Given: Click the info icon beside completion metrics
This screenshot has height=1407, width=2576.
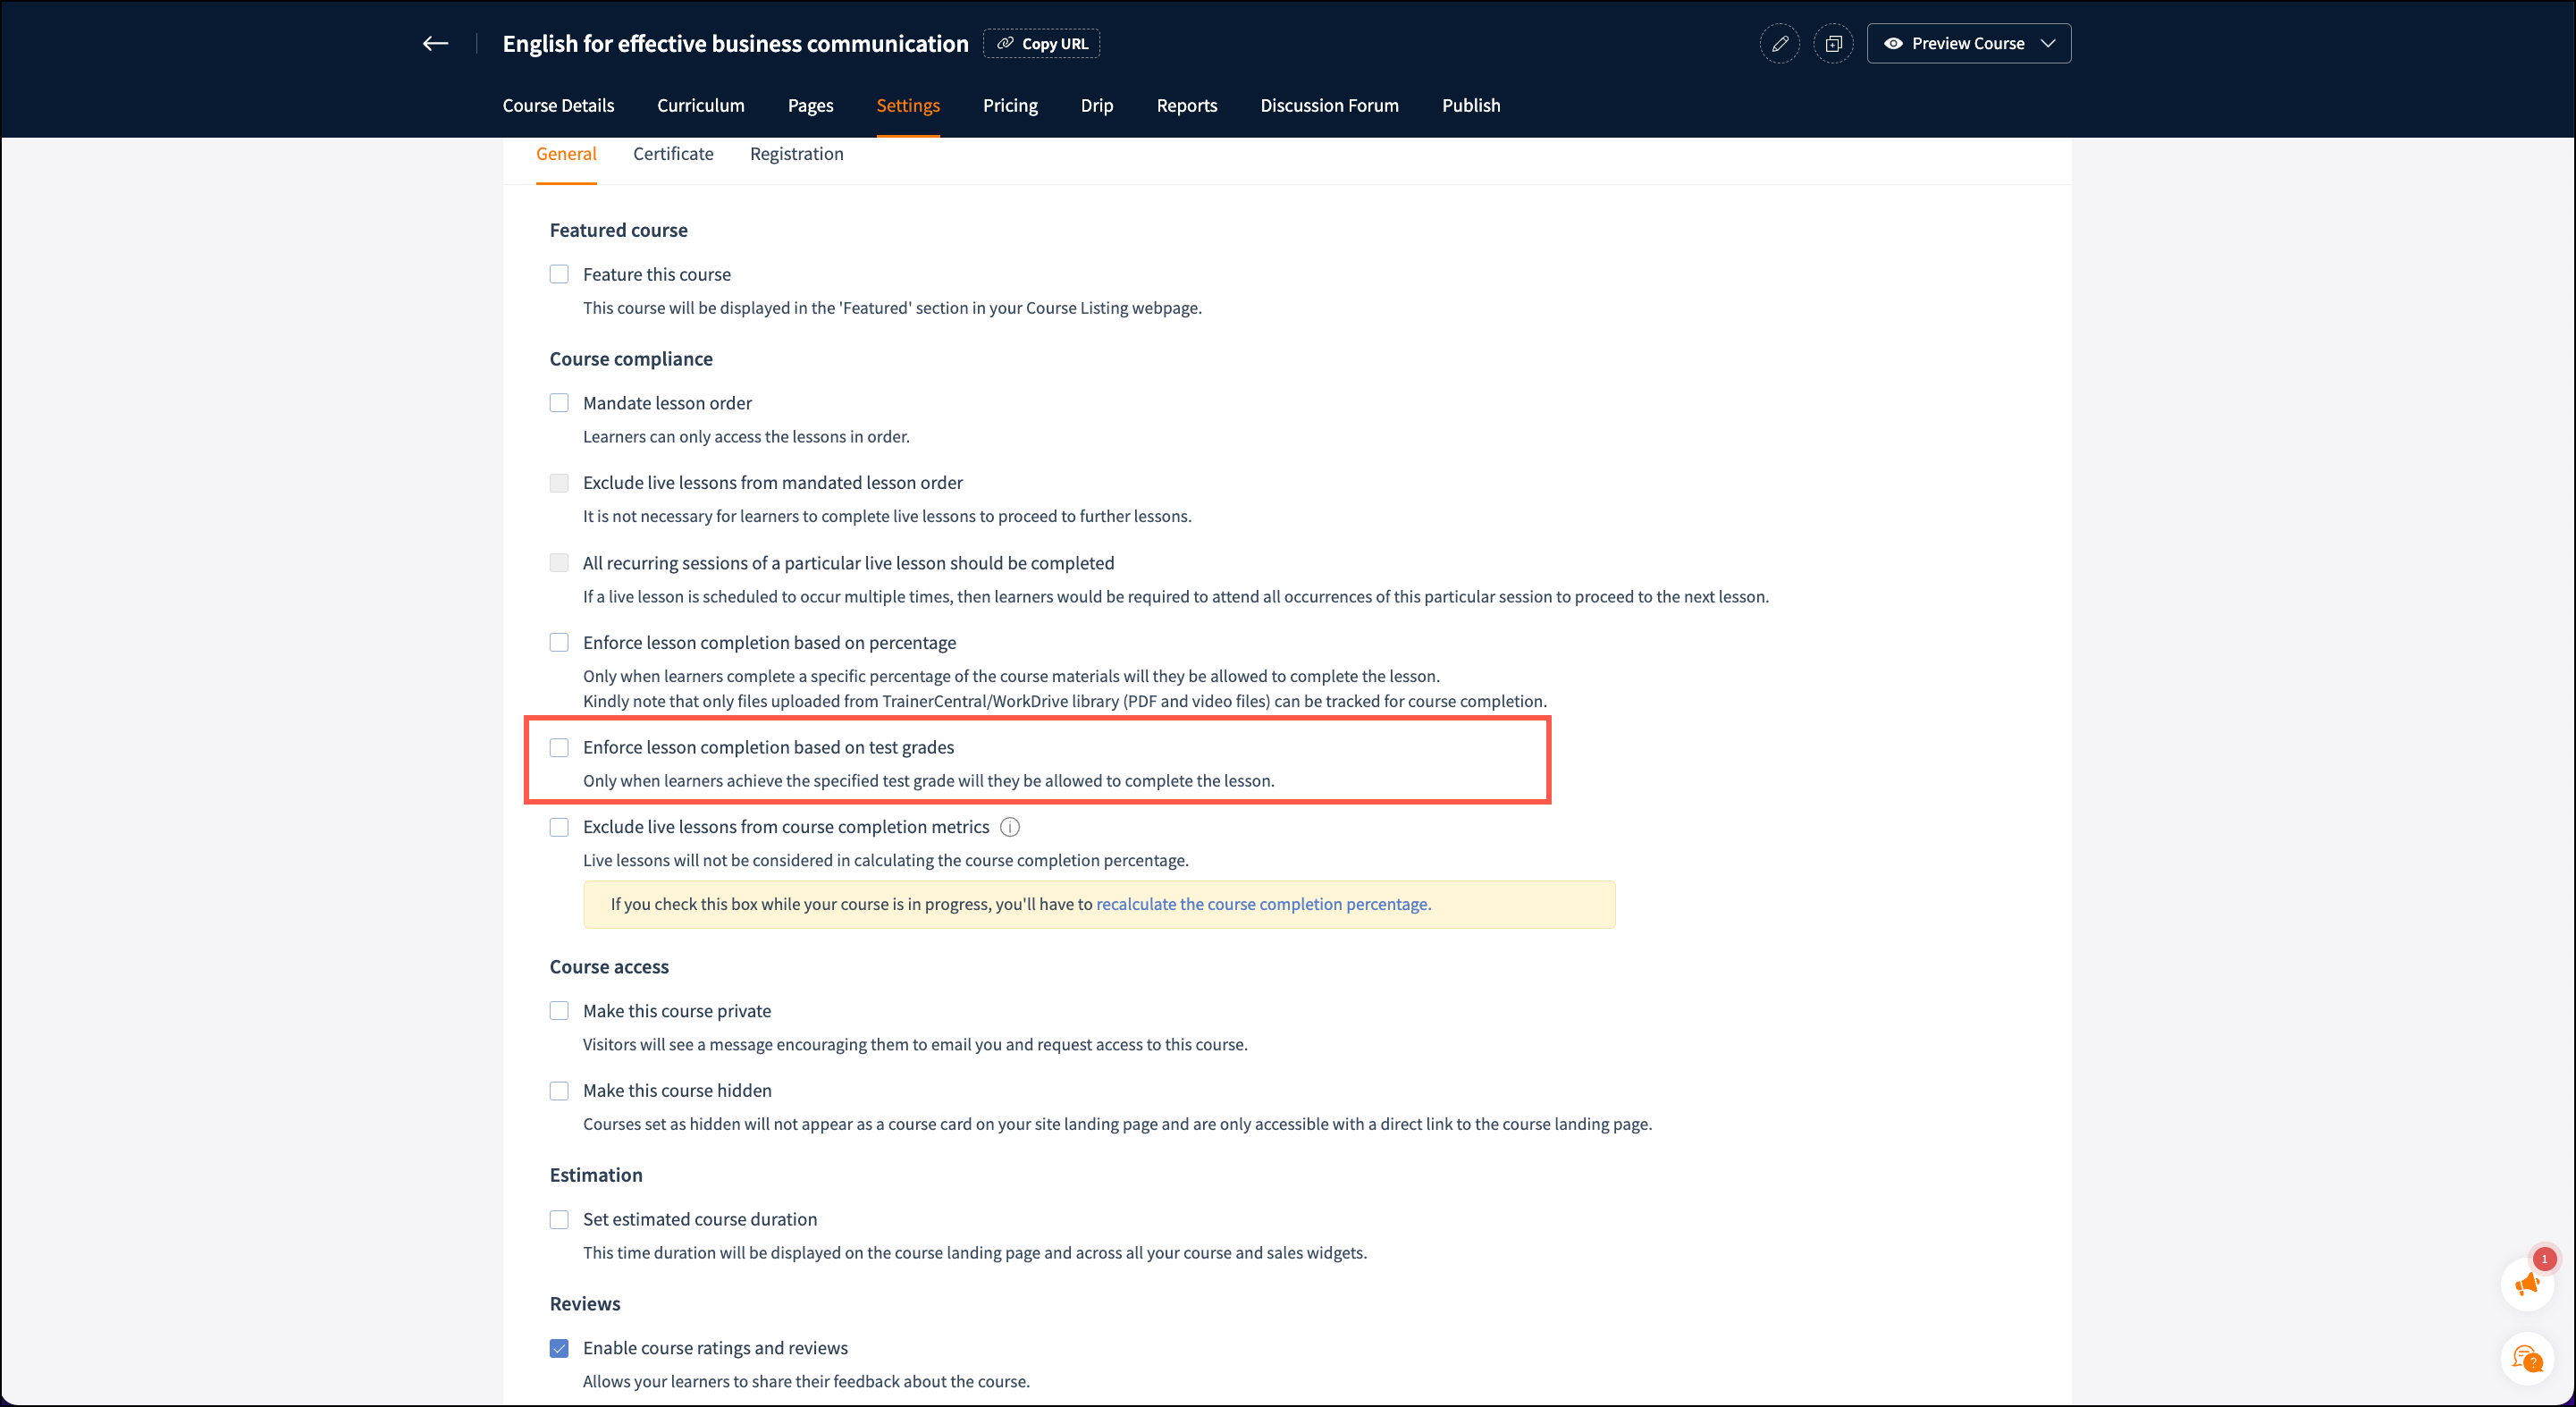Looking at the screenshot, I should [x=1010, y=827].
